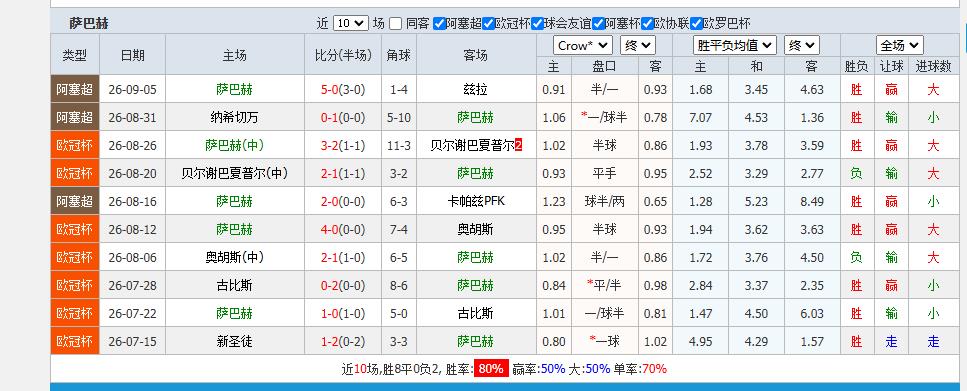Open team 卡帕兹PFK

(475, 201)
